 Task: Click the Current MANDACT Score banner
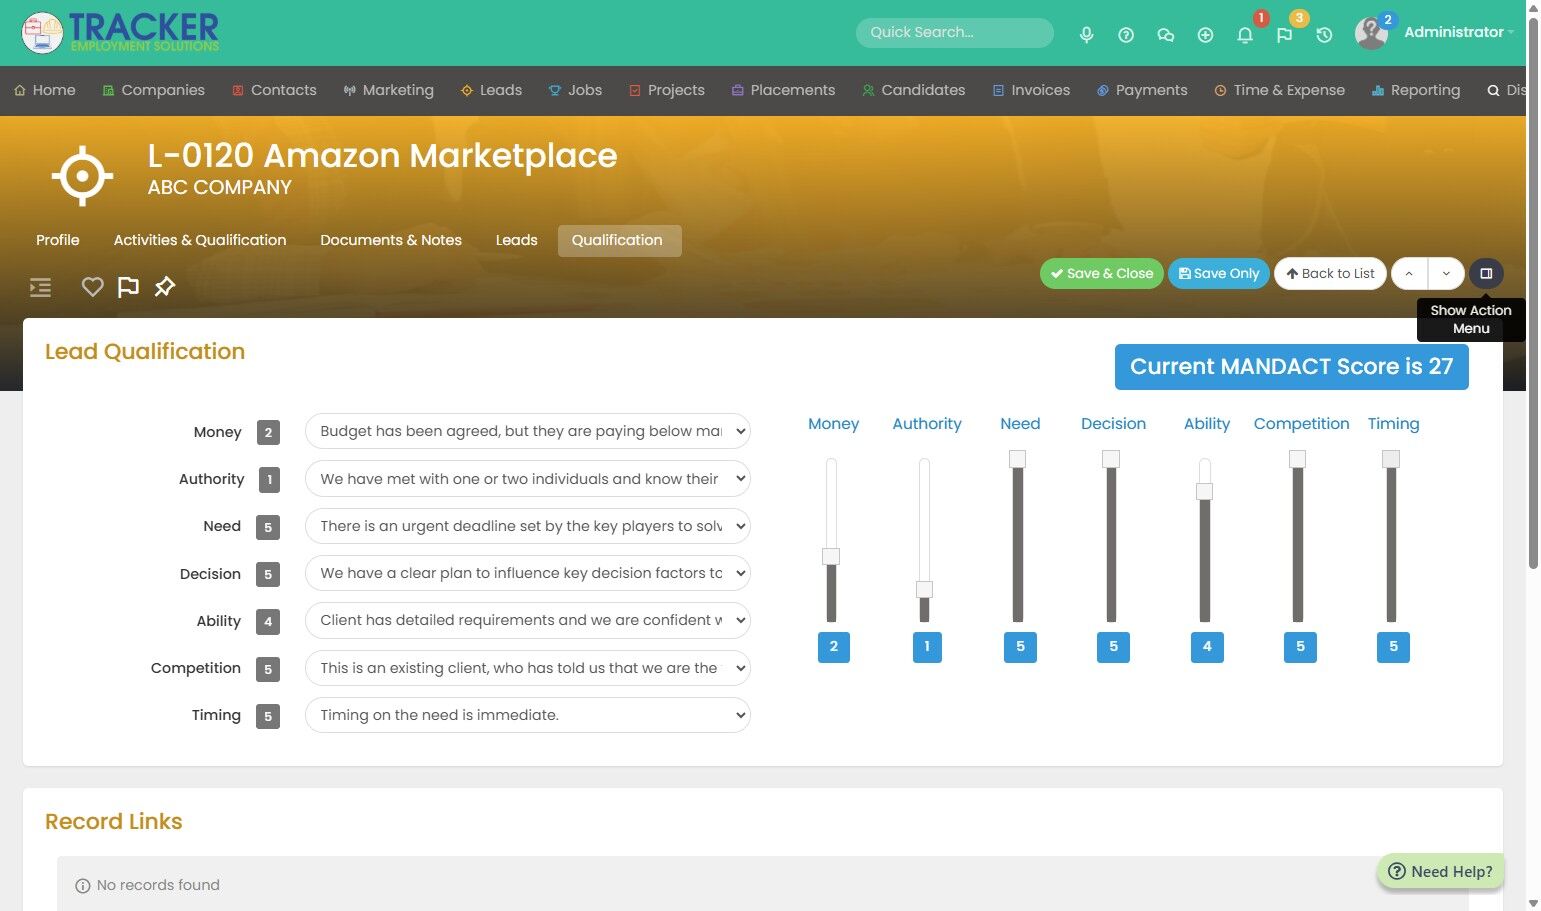click(1291, 367)
